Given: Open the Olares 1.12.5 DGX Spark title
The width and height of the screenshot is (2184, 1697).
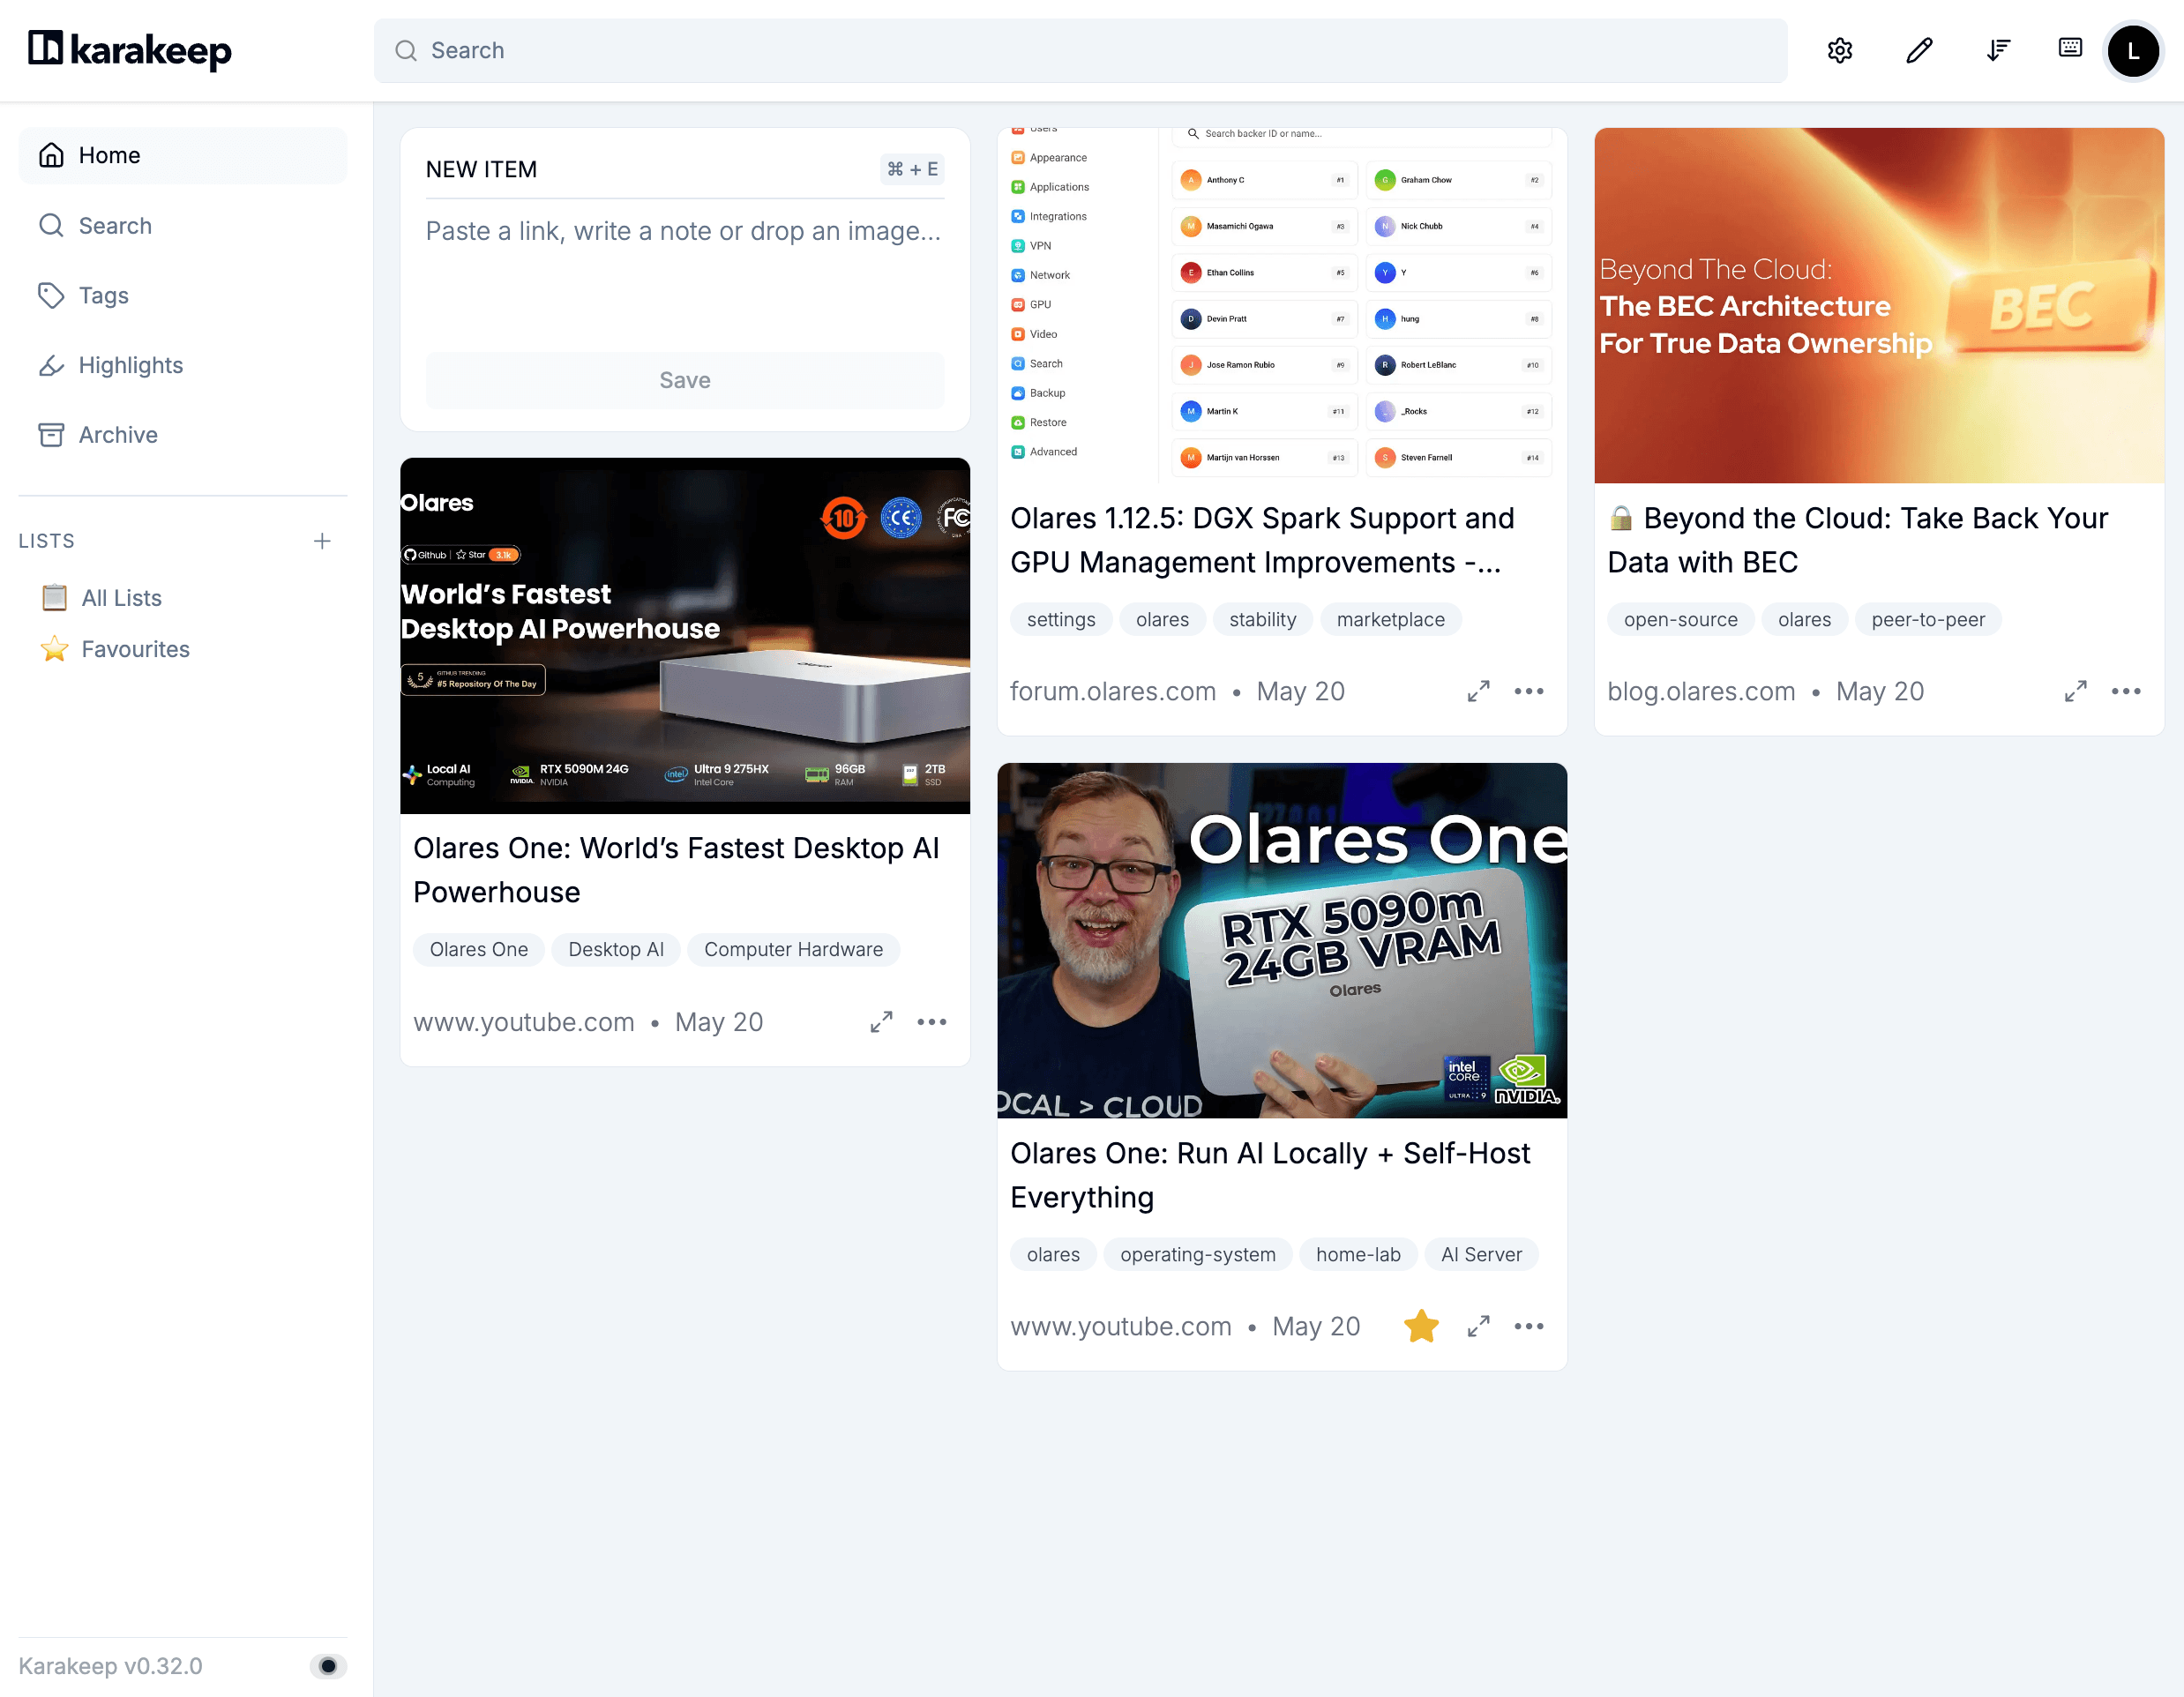Looking at the screenshot, I should pyautogui.click(x=1262, y=540).
